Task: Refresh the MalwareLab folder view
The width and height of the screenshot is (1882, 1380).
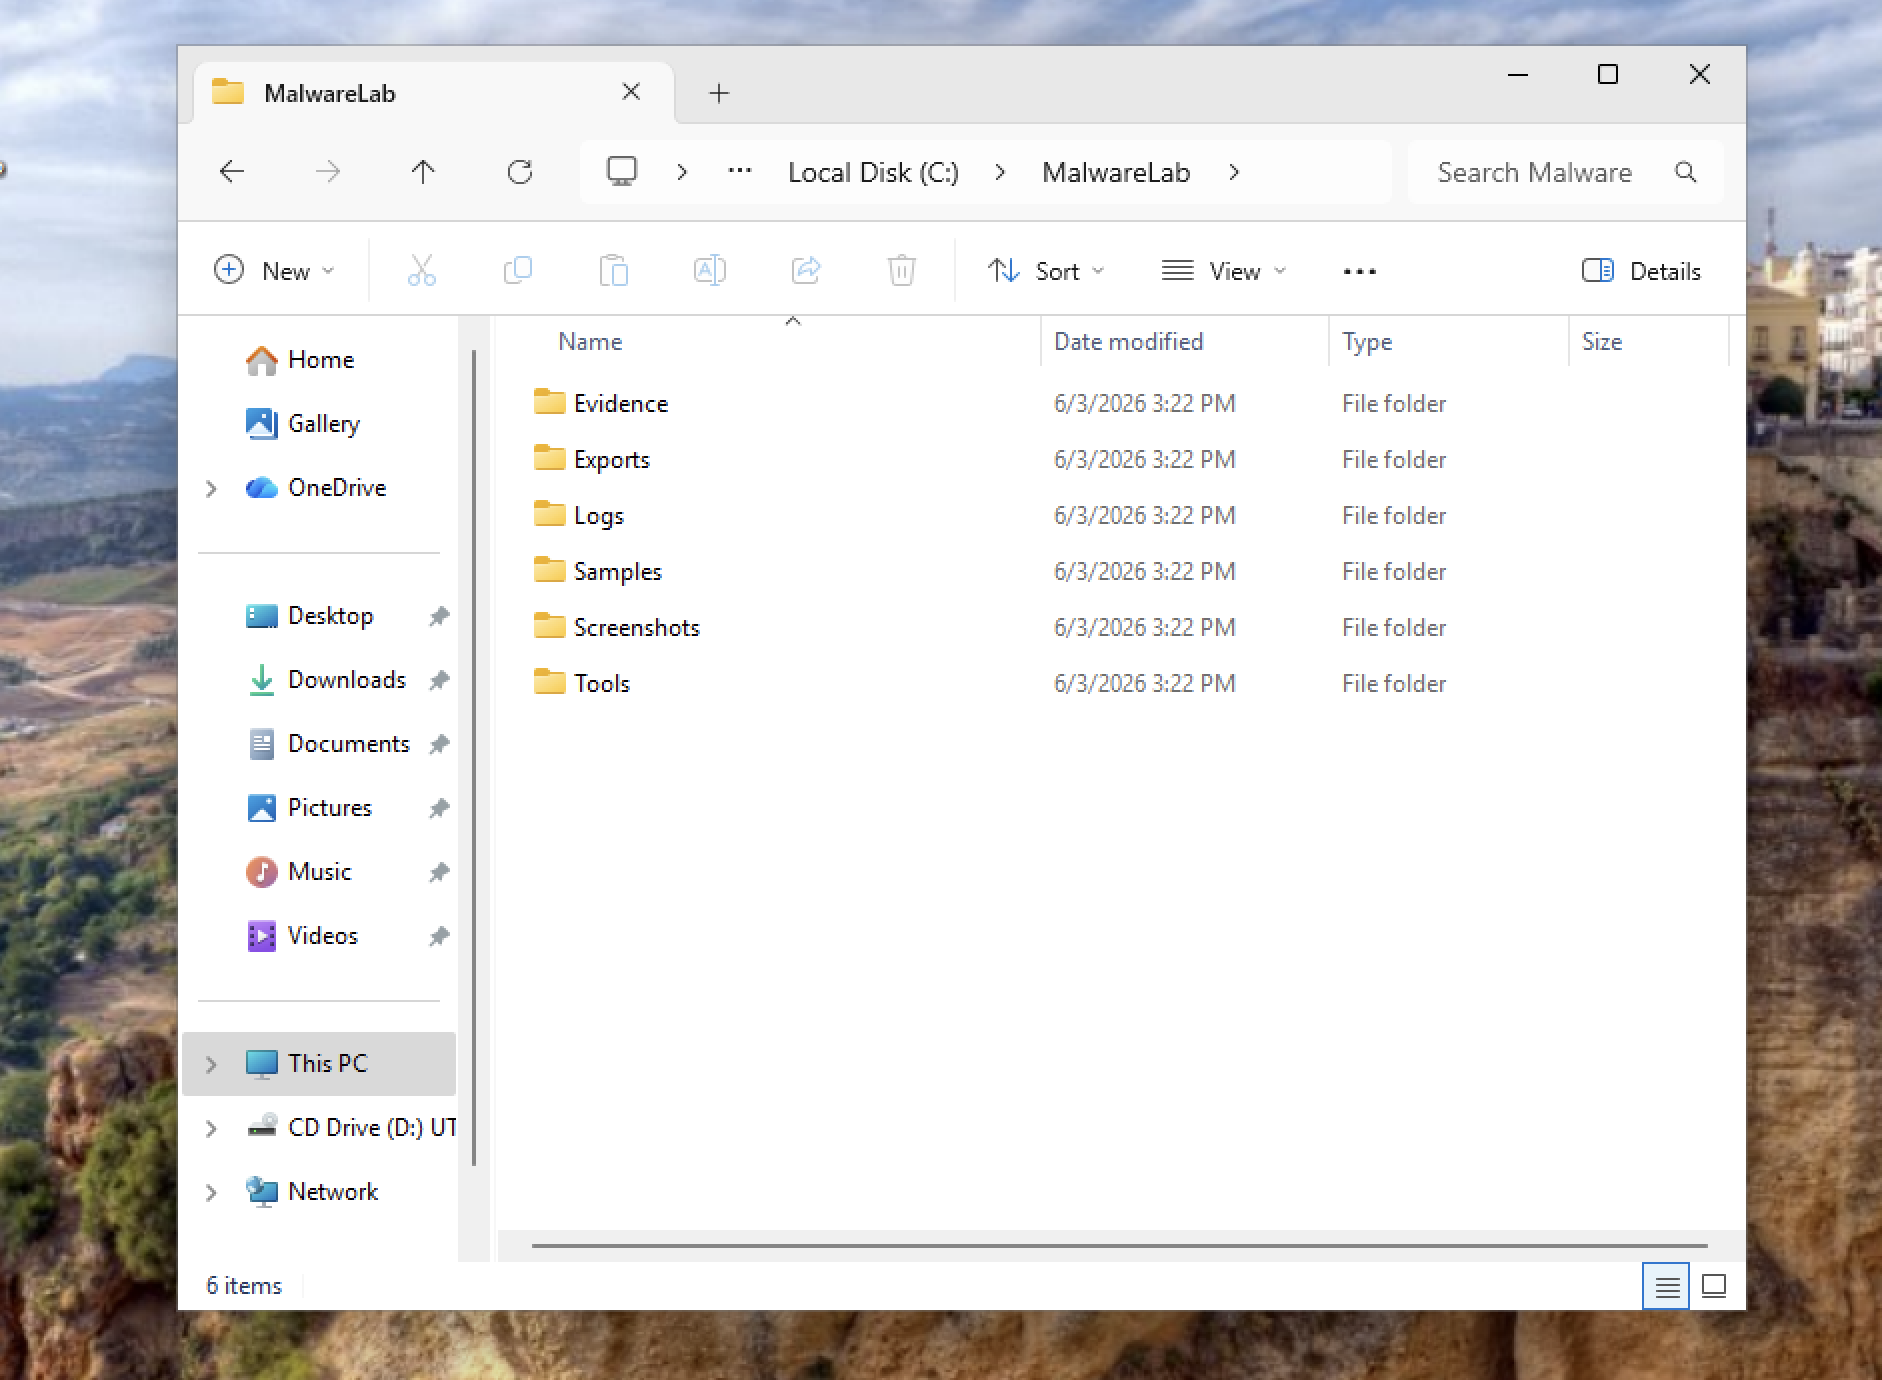Action: click(x=520, y=172)
